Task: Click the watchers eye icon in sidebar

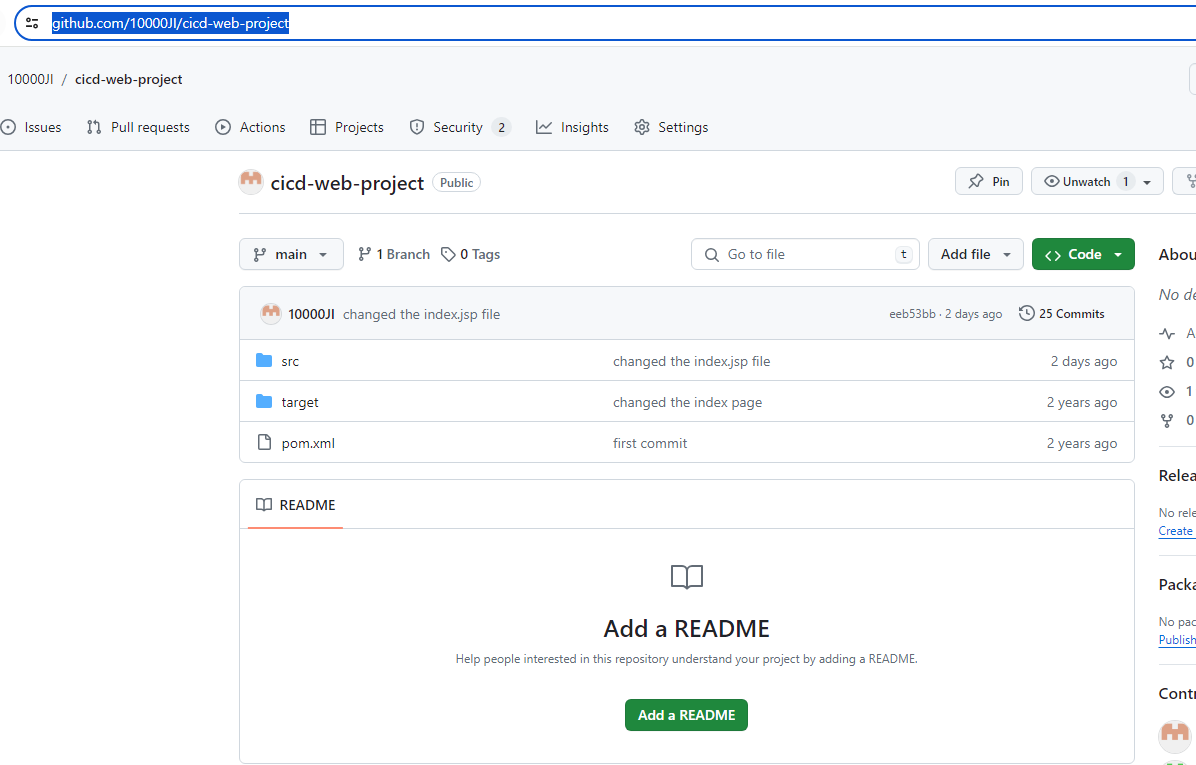Action: coord(1167,392)
